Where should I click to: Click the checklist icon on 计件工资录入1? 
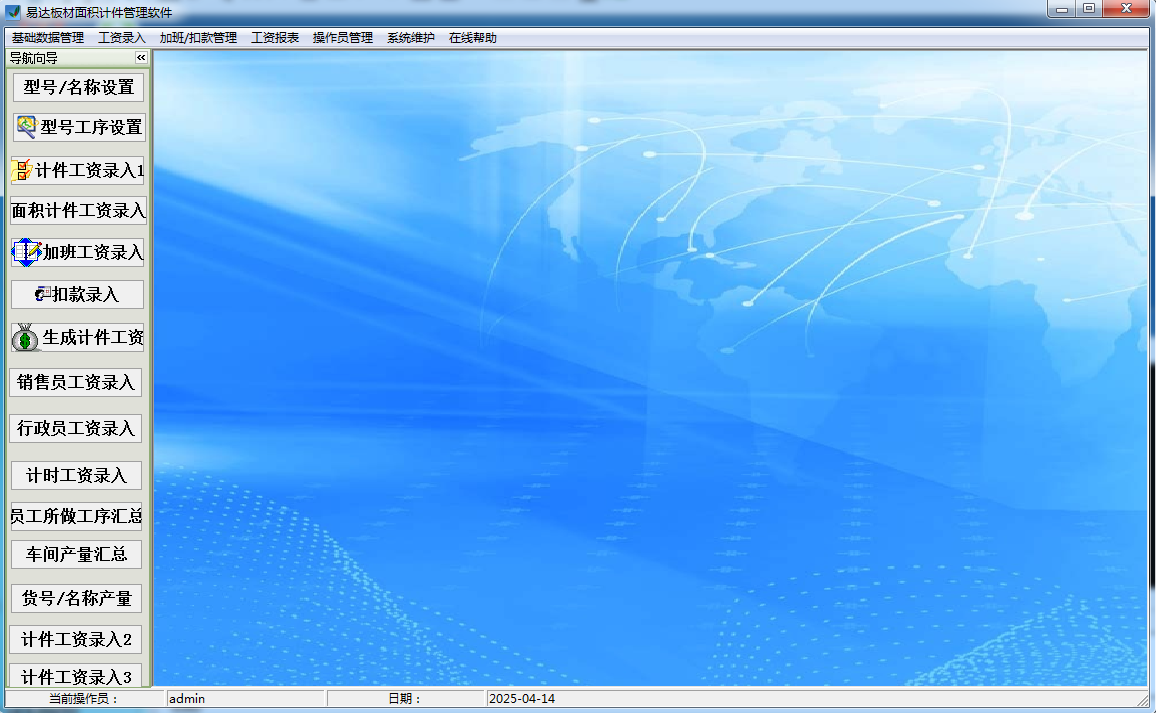tap(22, 170)
